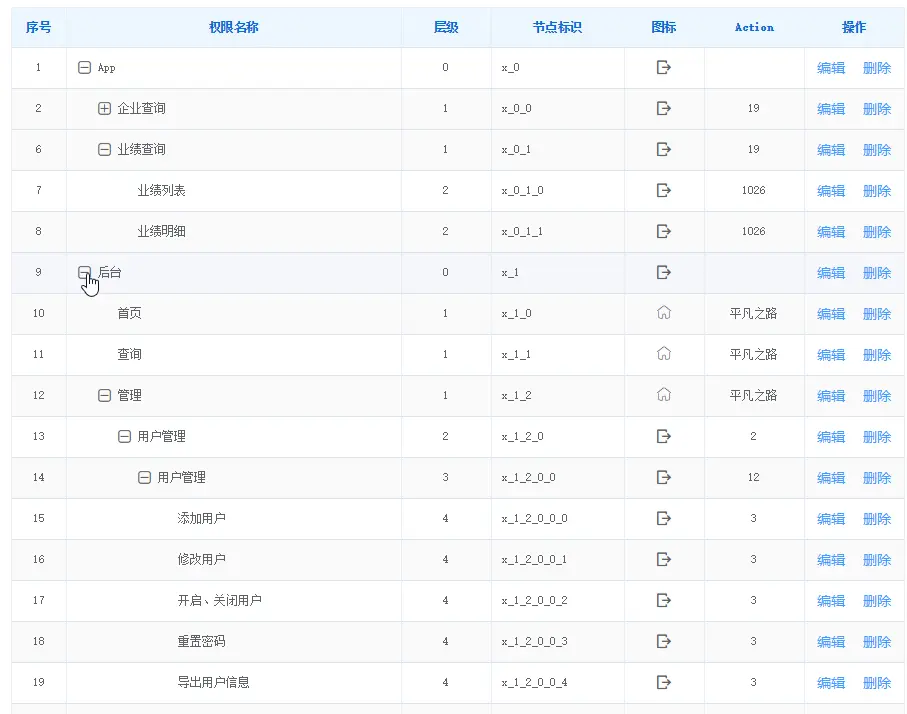The image size is (907, 714).
Task: Edit the 管理 row
Action: click(x=831, y=396)
